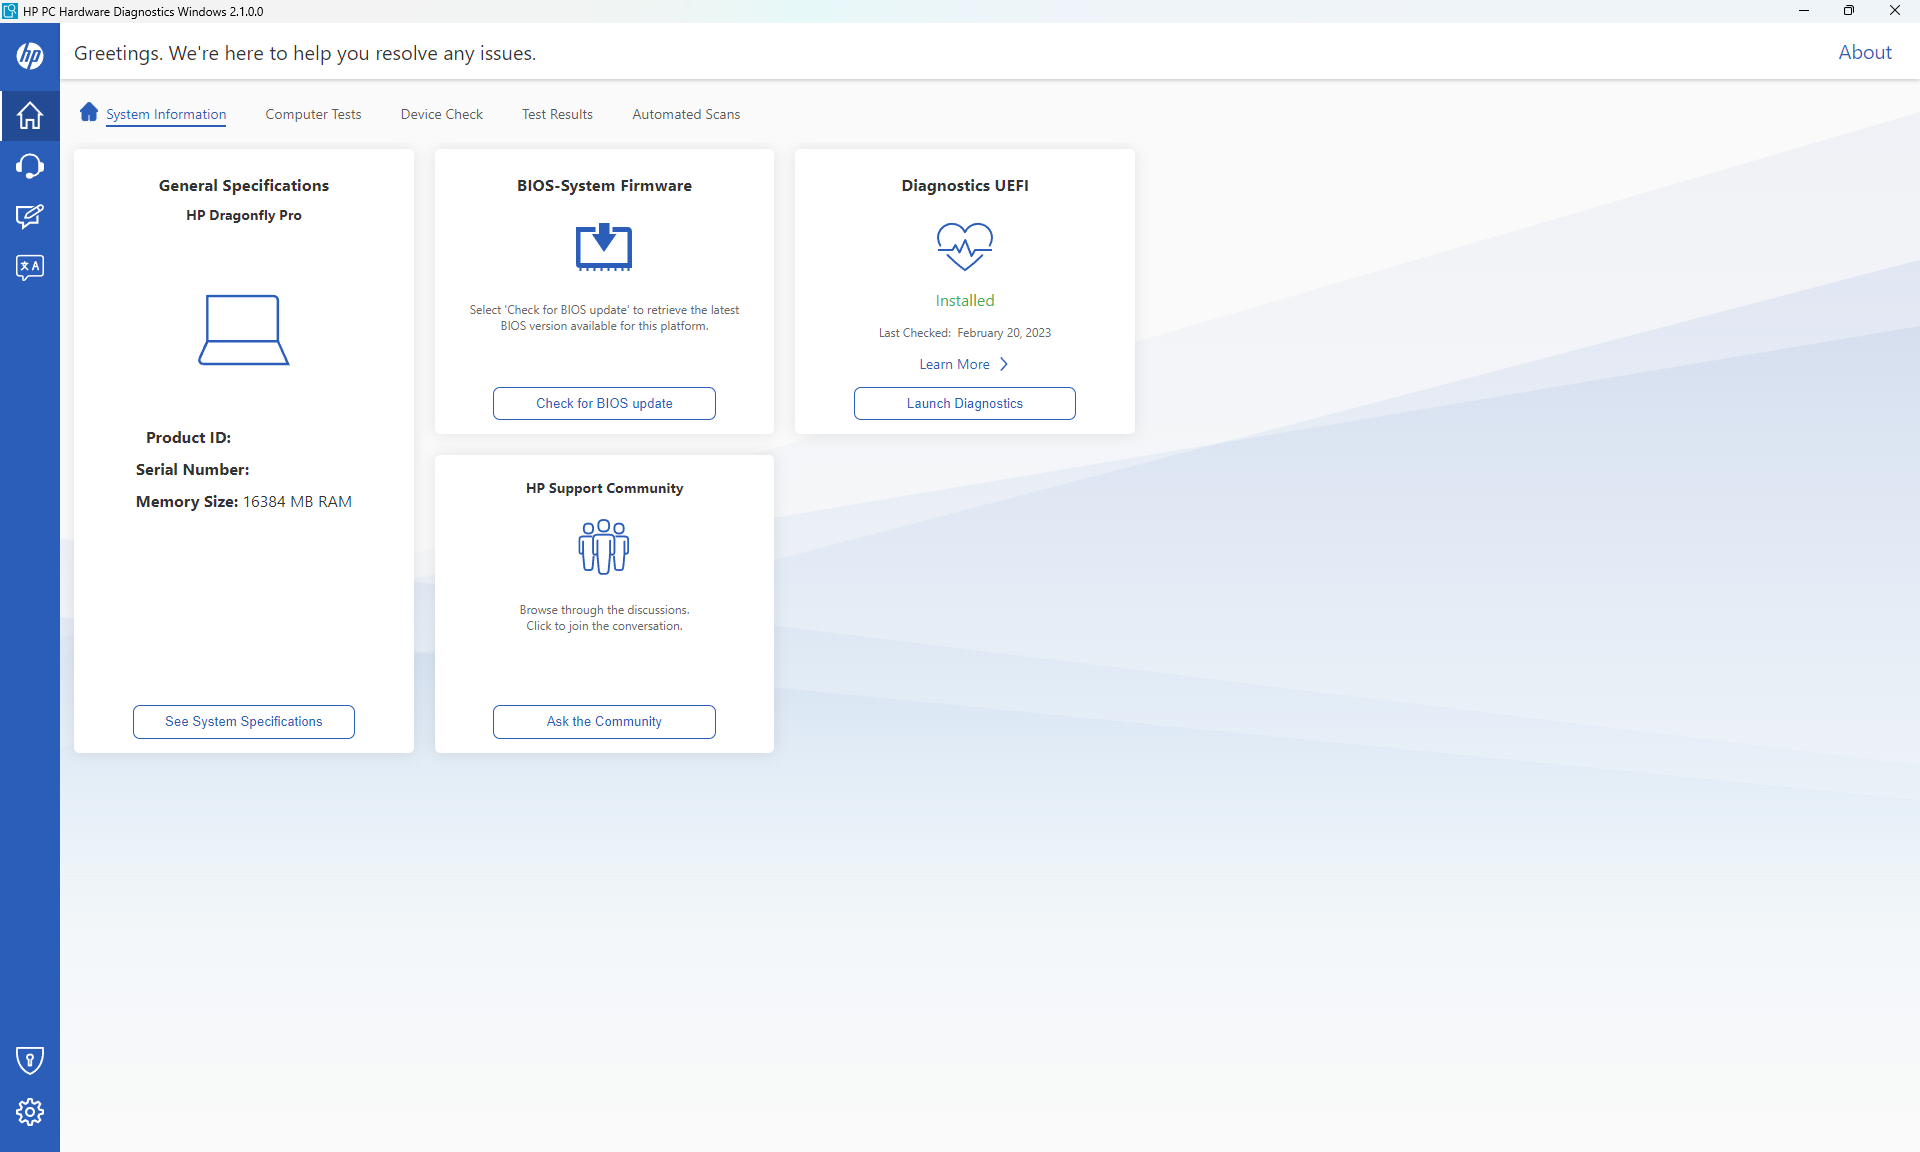The height and width of the screenshot is (1152, 1920).
Task: Switch to the Device Check tab
Action: pos(441,114)
